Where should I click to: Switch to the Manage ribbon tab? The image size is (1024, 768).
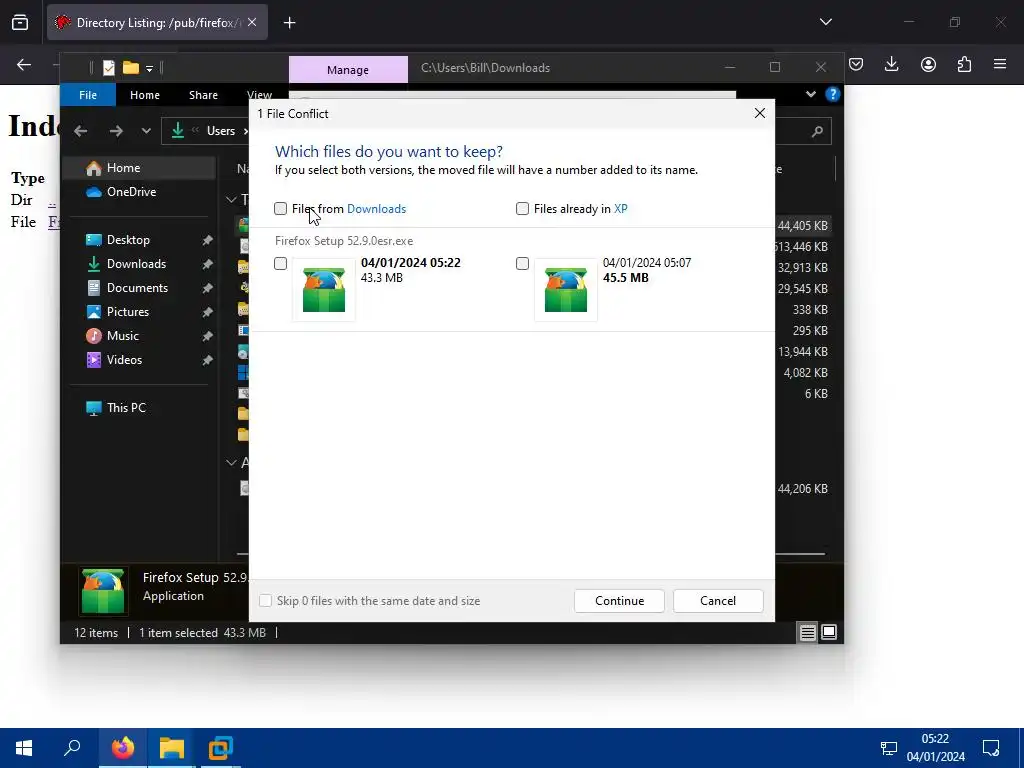[348, 70]
